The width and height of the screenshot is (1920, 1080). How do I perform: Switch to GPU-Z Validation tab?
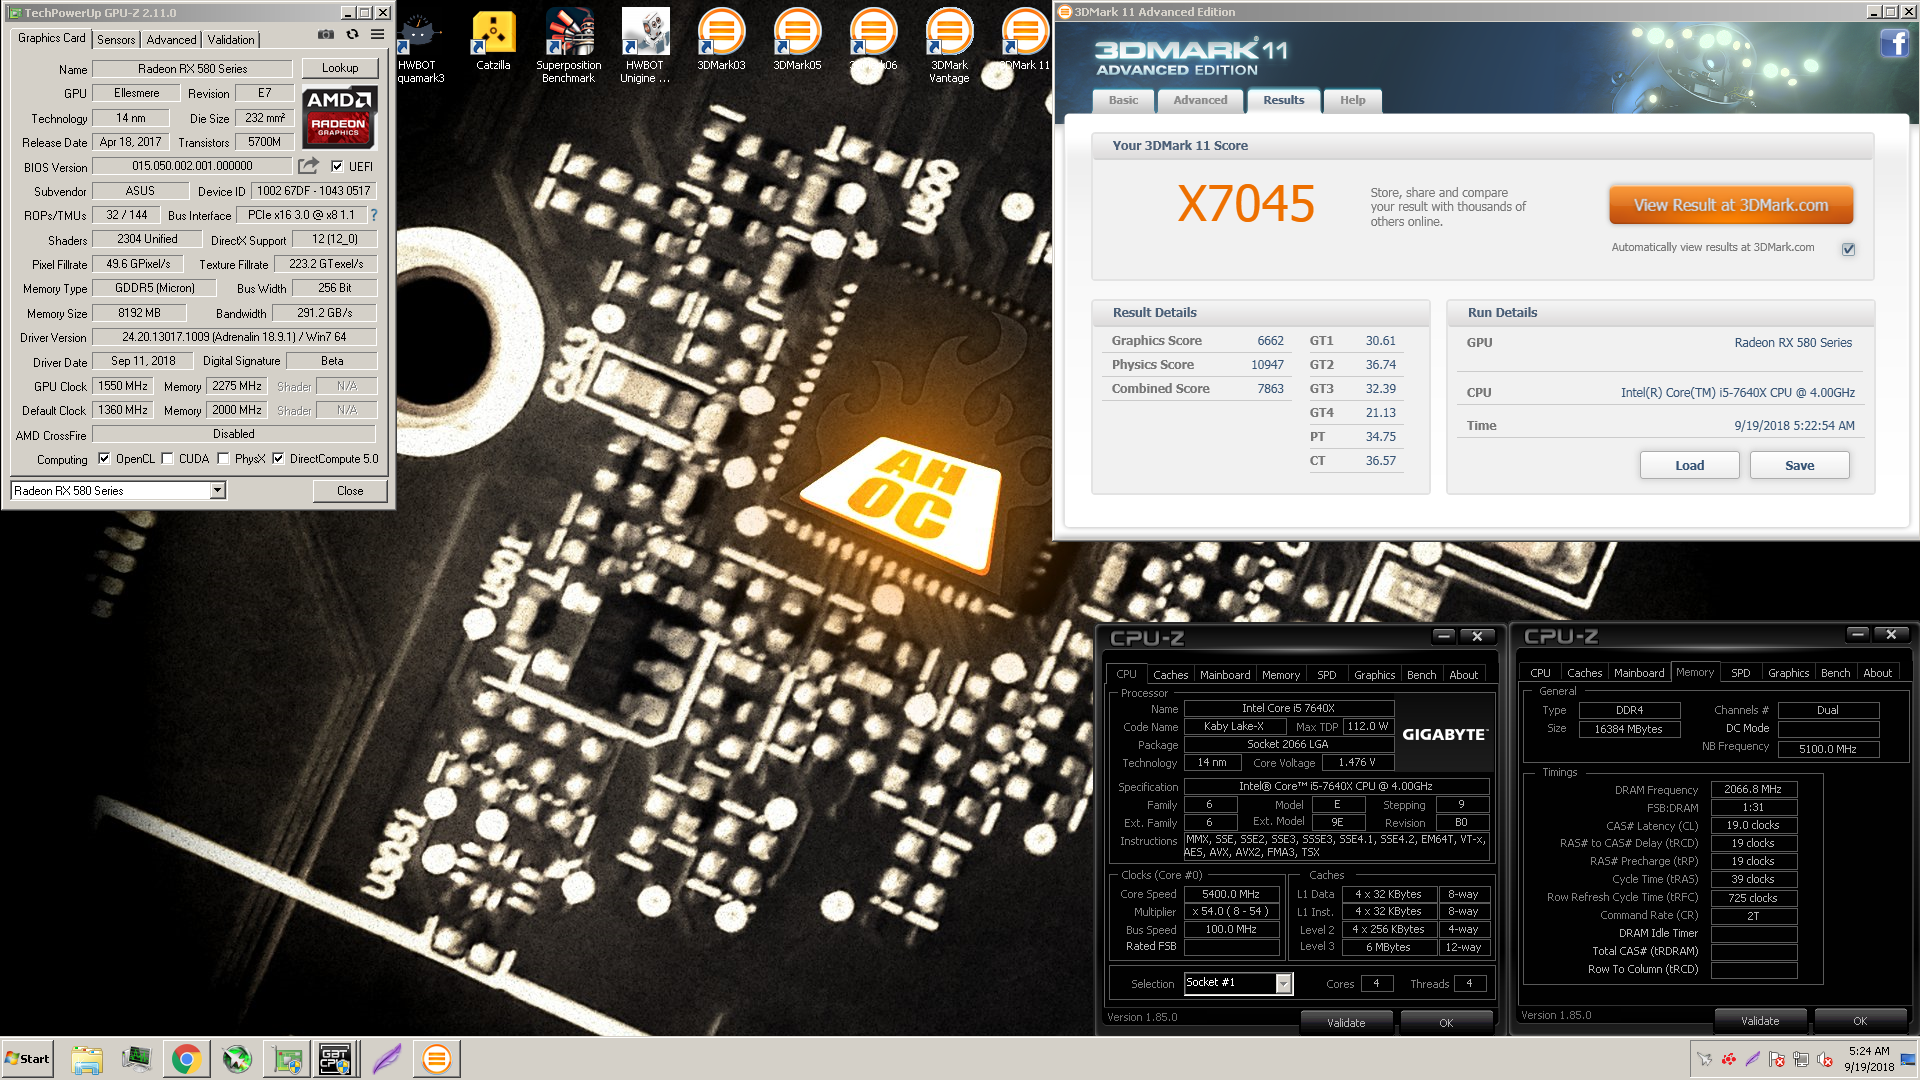click(231, 40)
